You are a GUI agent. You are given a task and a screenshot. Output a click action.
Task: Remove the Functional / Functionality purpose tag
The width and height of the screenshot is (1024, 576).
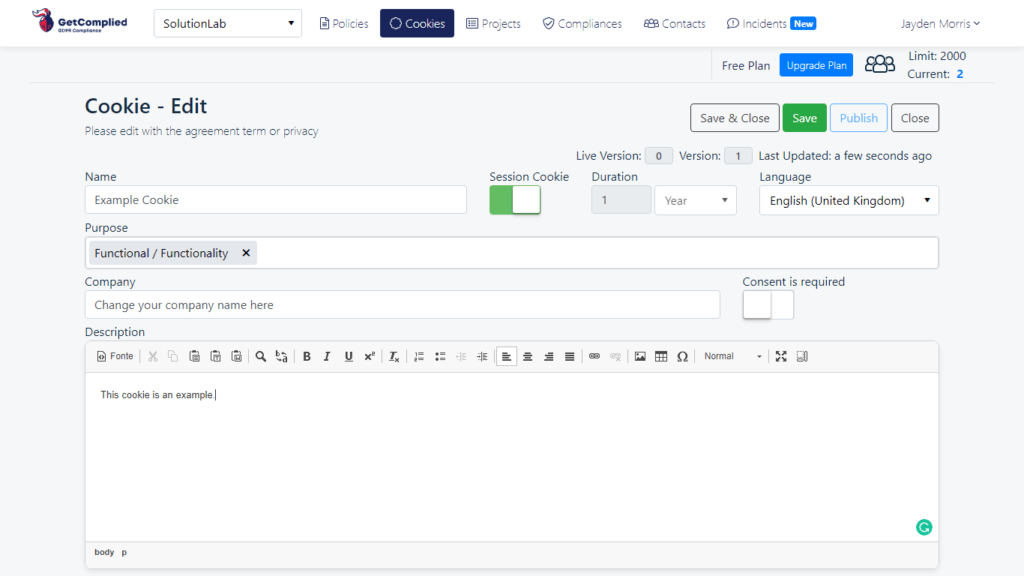(246, 253)
